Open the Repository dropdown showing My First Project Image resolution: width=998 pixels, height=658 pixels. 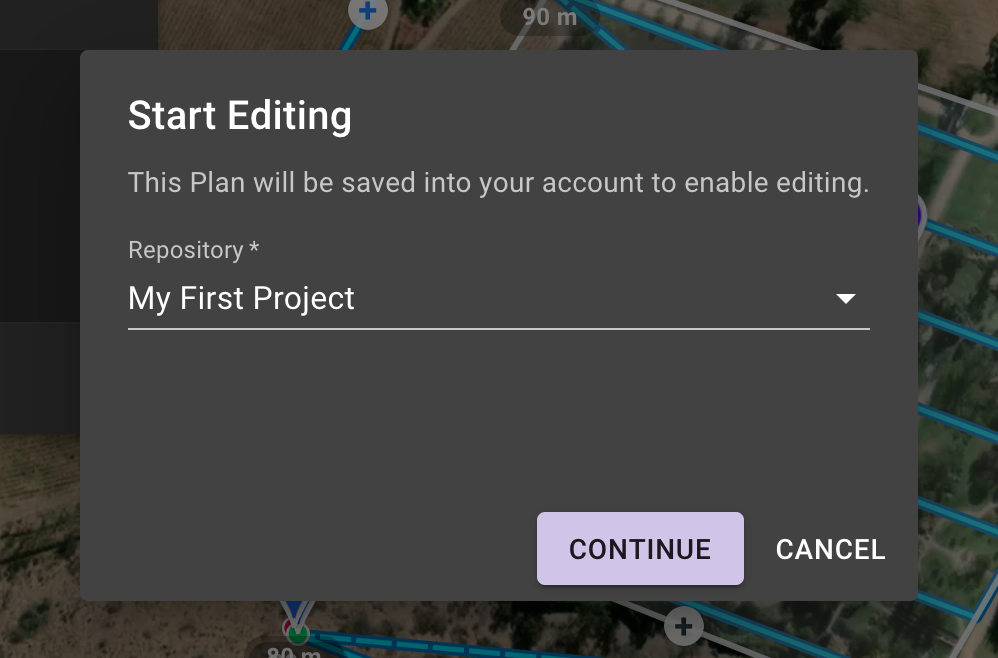(x=498, y=298)
